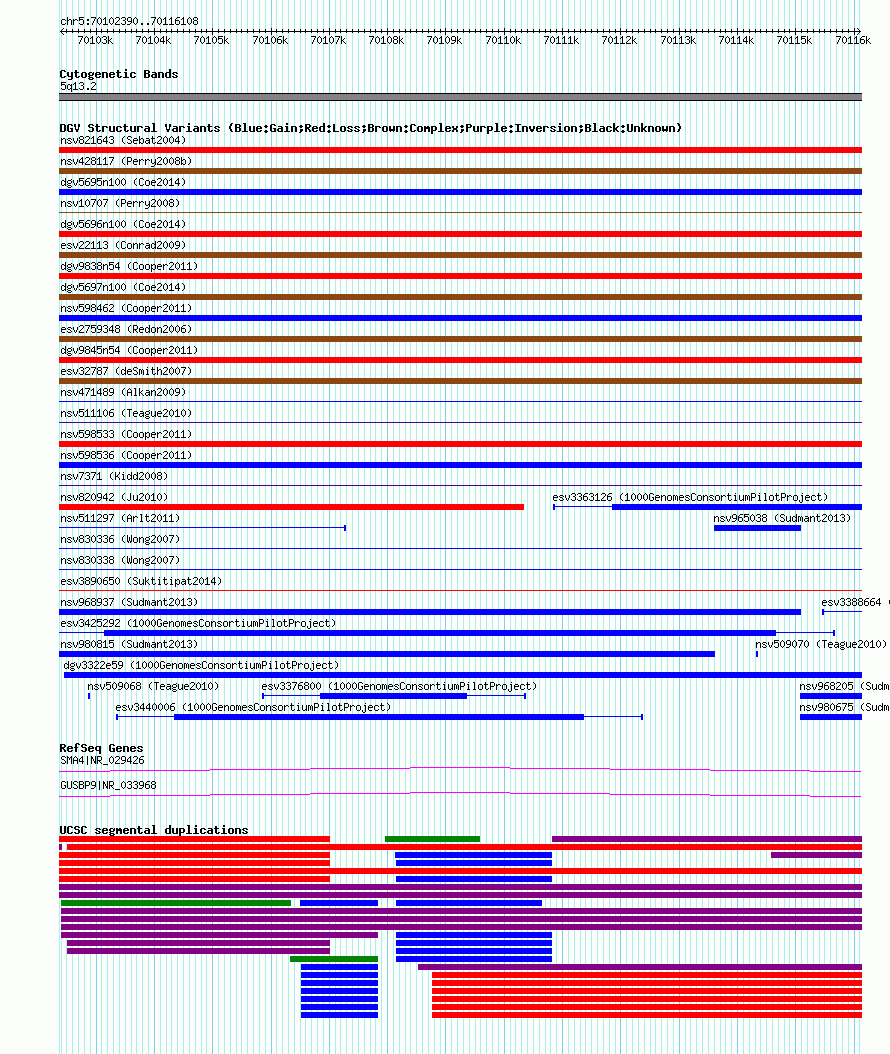
Task: Click the nsv10707 (Perry2008) label
Action: pos(120,203)
